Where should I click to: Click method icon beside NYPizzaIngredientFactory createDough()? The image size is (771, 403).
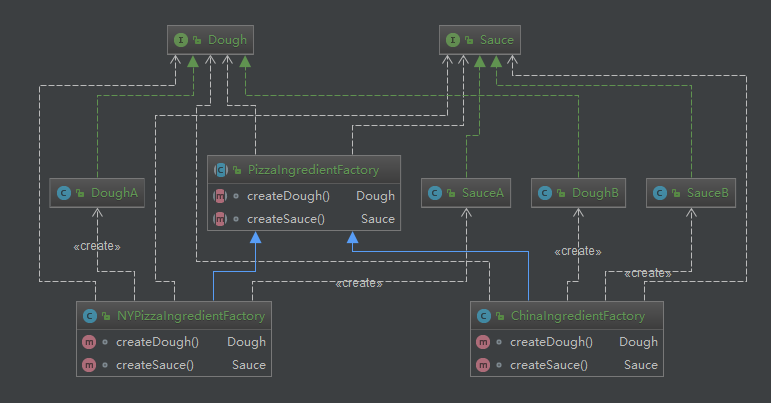click(x=89, y=342)
